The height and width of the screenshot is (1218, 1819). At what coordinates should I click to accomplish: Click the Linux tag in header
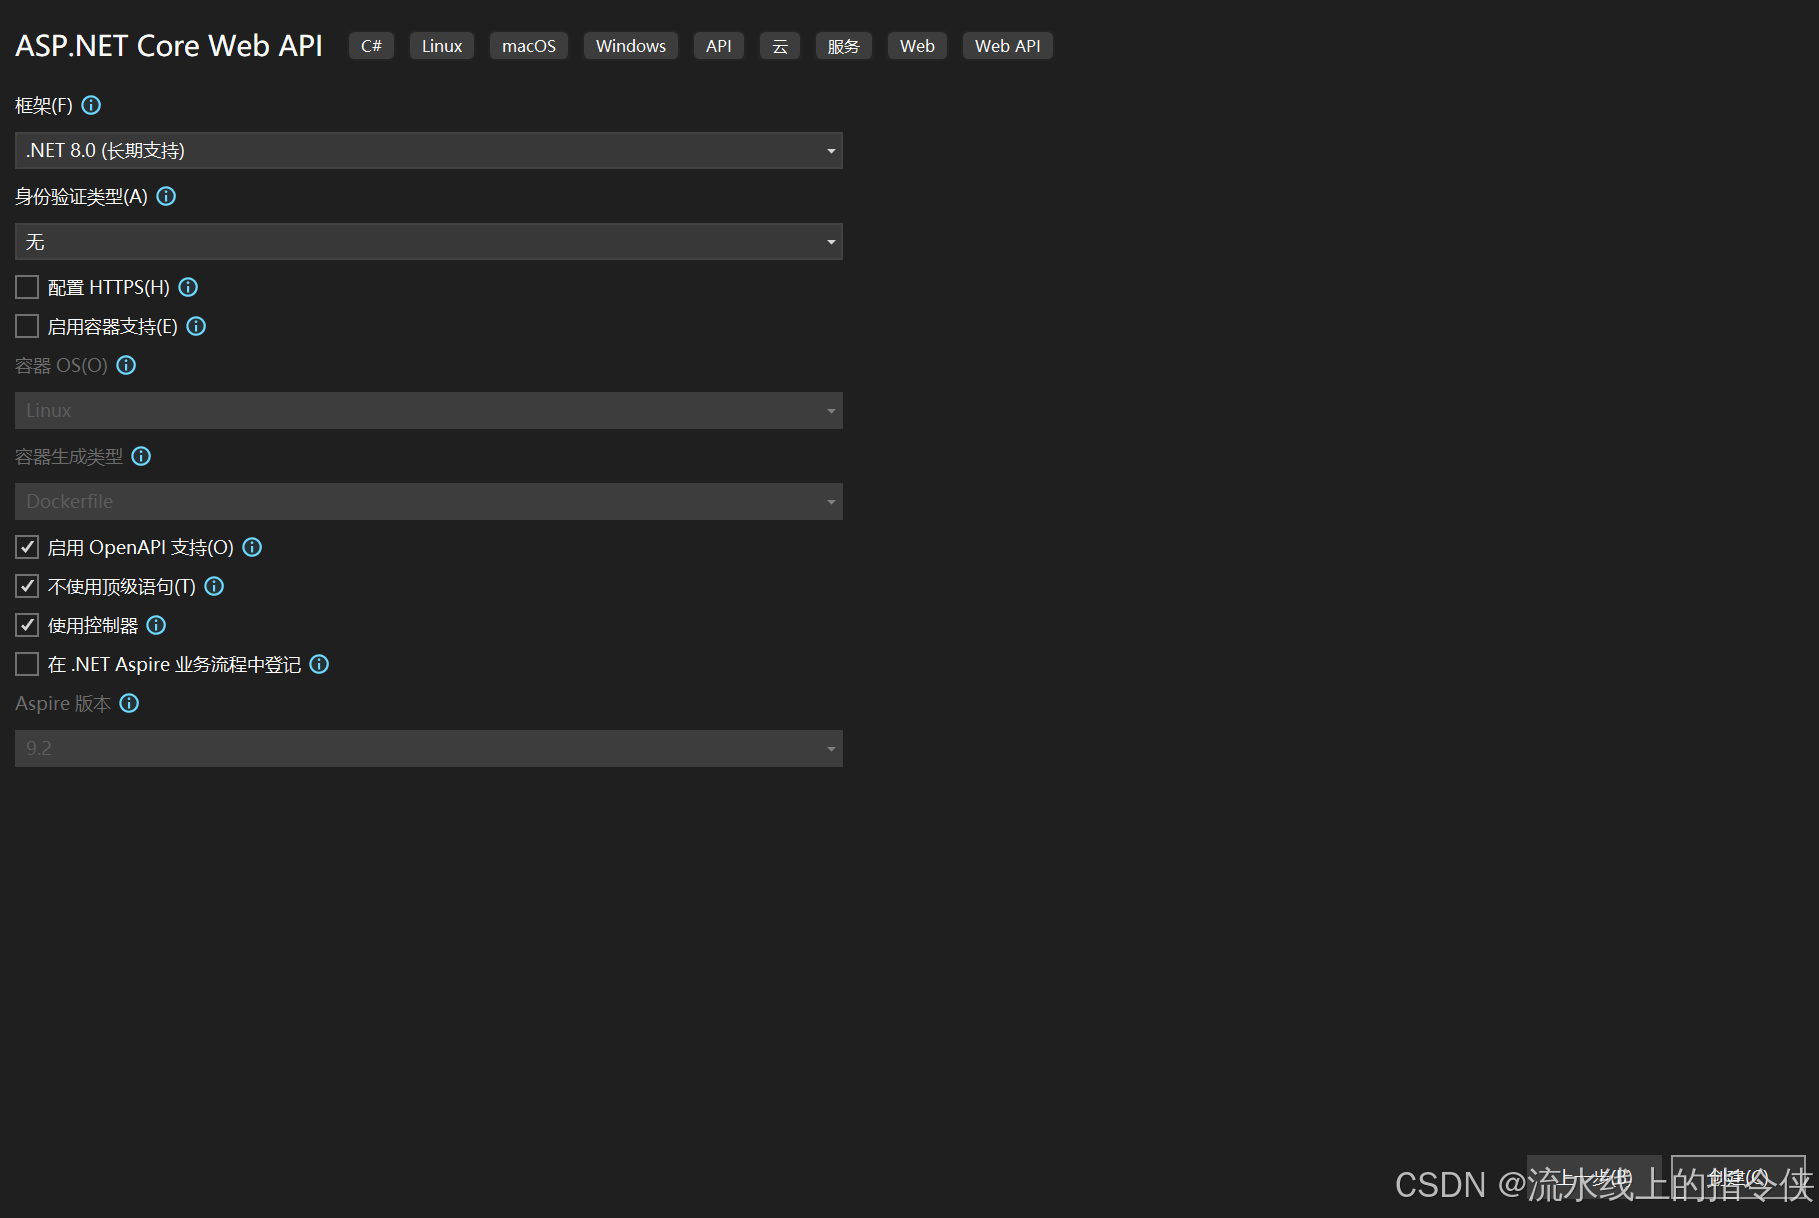442,46
